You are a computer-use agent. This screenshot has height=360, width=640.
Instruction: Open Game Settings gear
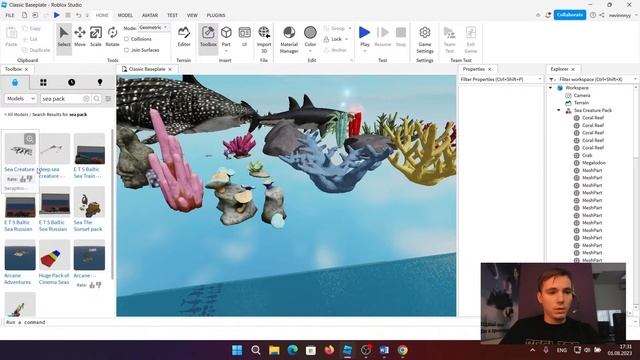tap(424, 39)
